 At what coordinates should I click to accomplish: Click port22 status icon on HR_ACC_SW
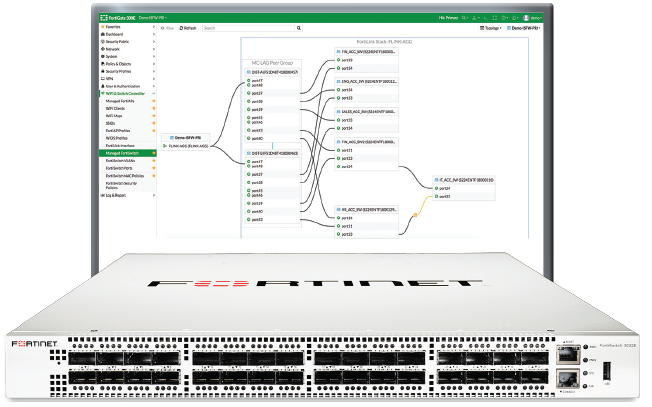tap(338, 234)
